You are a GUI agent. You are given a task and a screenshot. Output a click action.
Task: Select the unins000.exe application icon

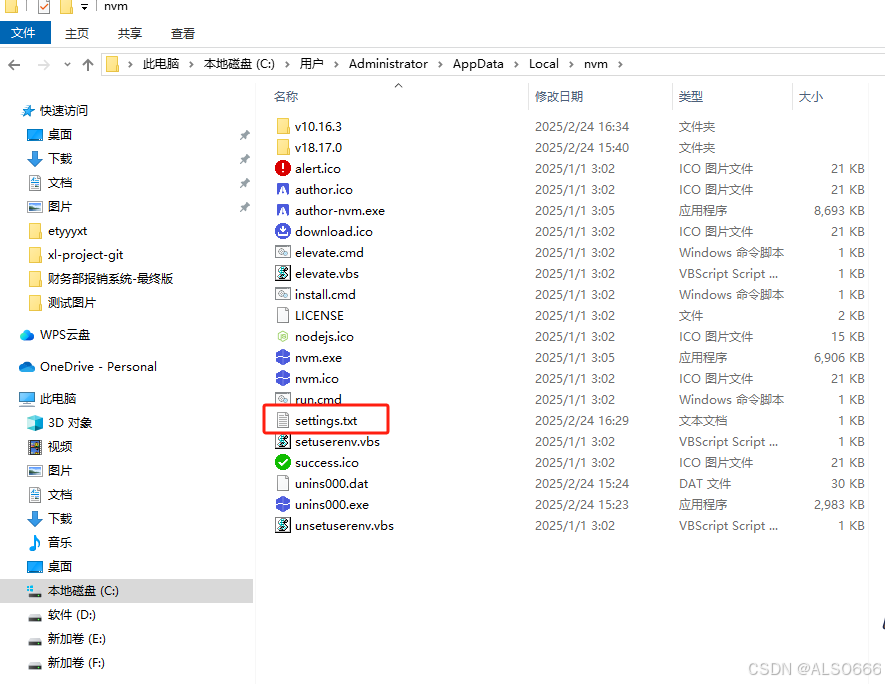point(283,504)
